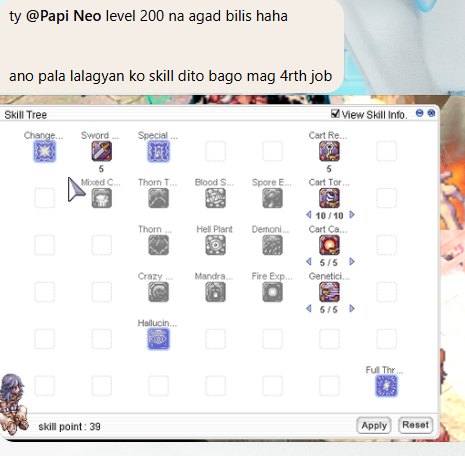This screenshot has width=465, height=456.
Task: Click the Spore Explosion skill icon
Action: [x=272, y=198]
